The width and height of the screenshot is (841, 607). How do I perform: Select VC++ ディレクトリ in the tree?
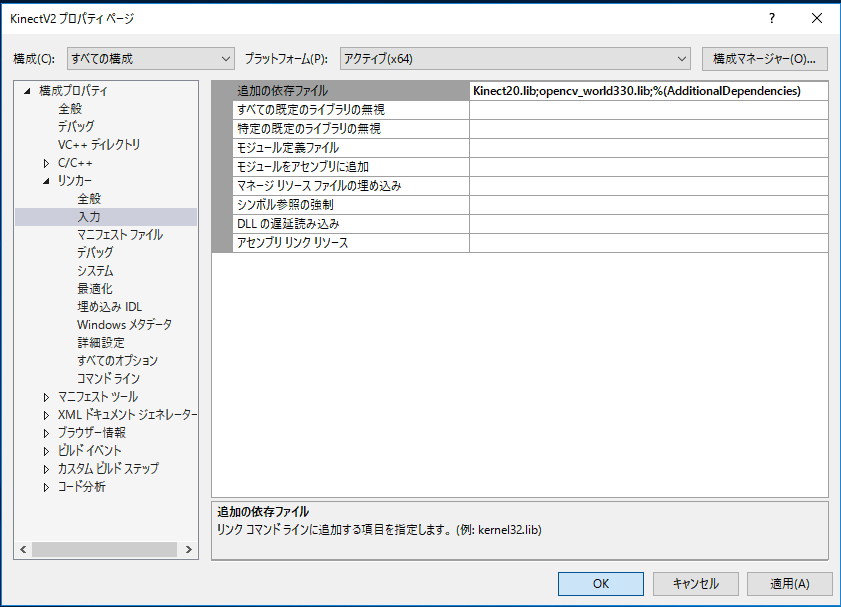tap(99, 145)
